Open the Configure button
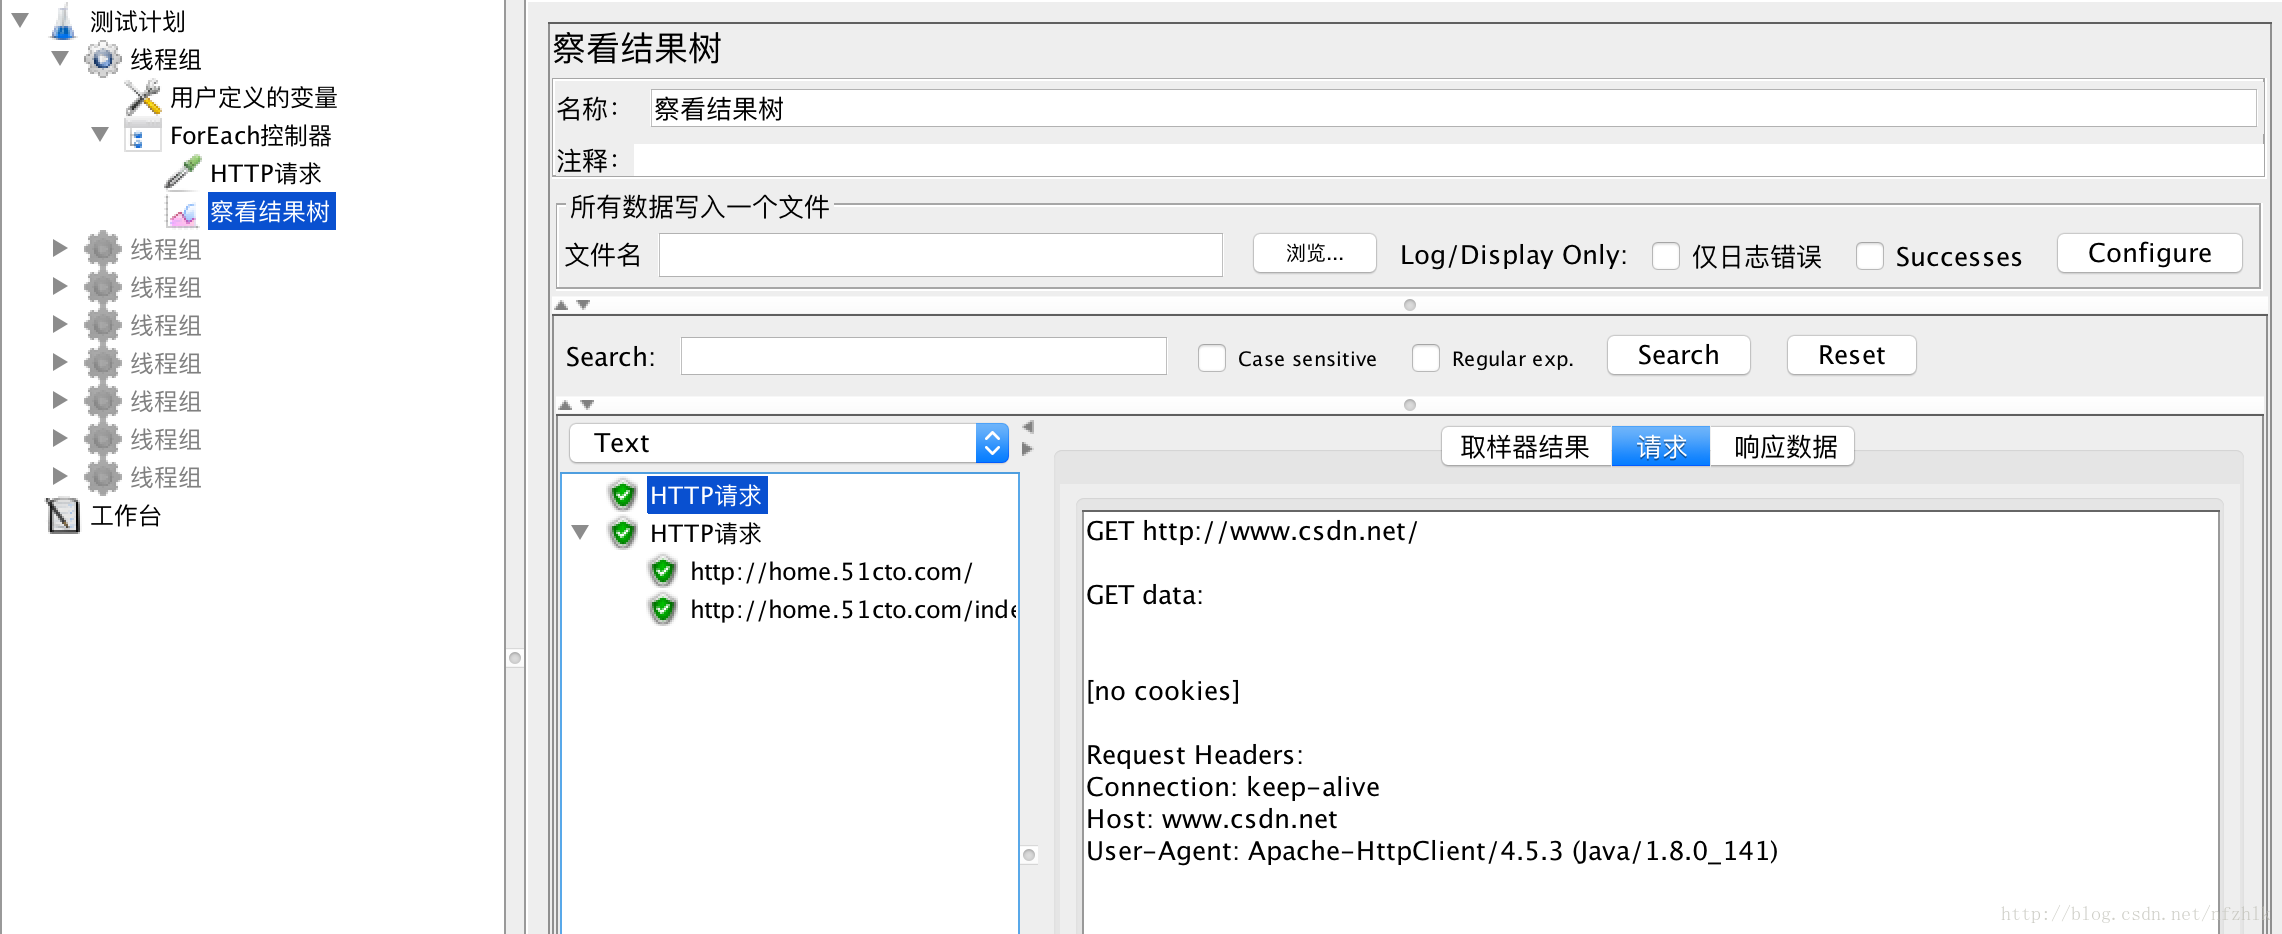This screenshot has height=934, width=2282. coord(2150,254)
